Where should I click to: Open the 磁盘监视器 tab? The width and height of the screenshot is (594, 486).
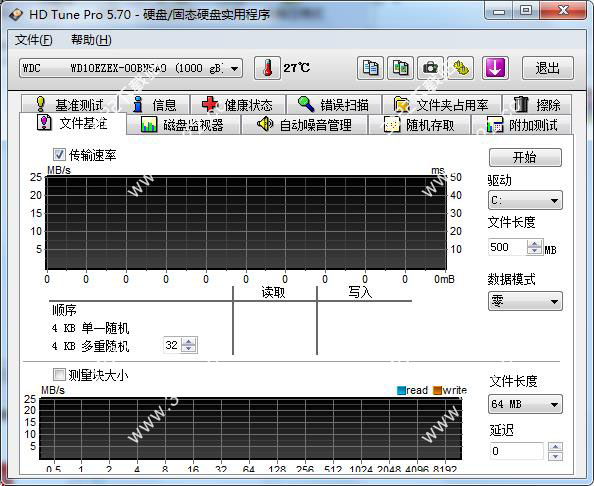click(x=183, y=125)
